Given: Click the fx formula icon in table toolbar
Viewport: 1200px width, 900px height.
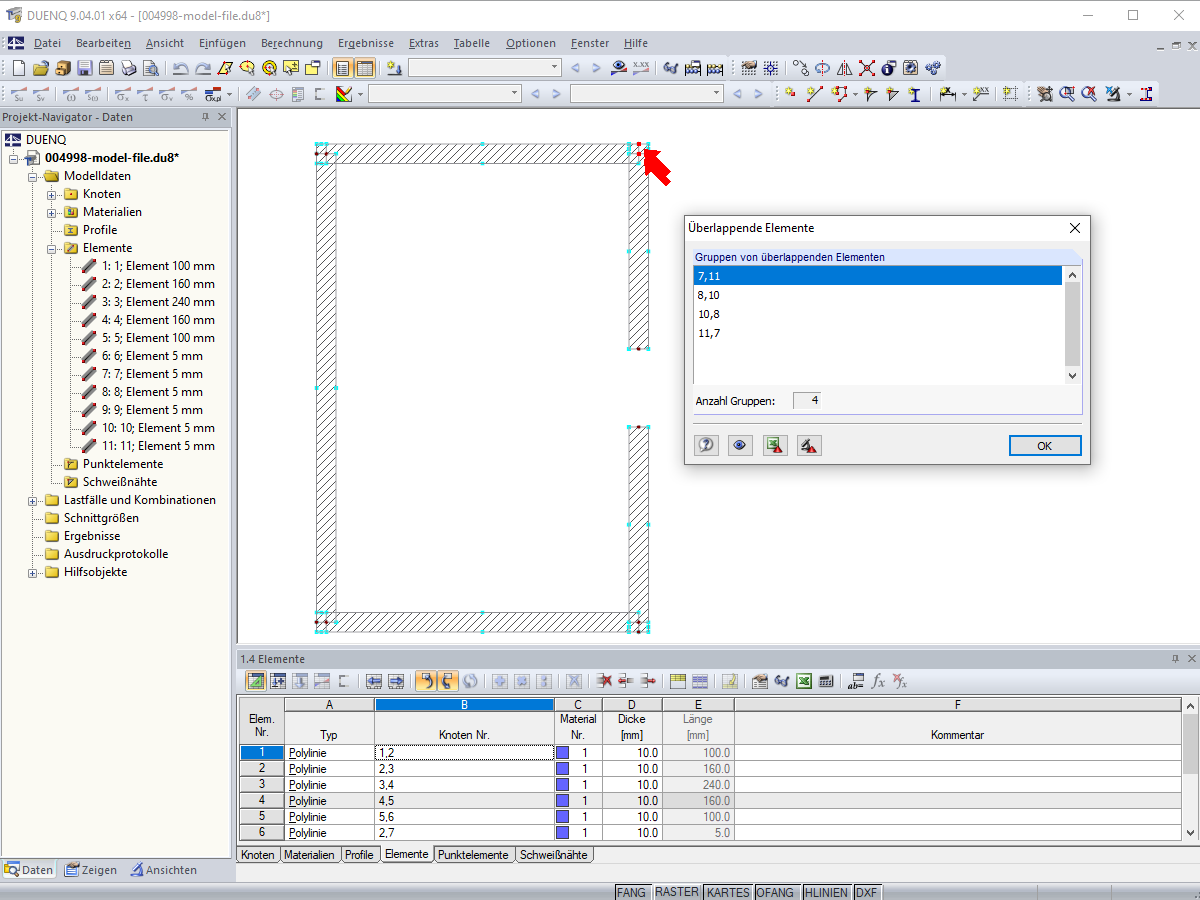Looking at the screenshot, I should [x=878, y=681].
